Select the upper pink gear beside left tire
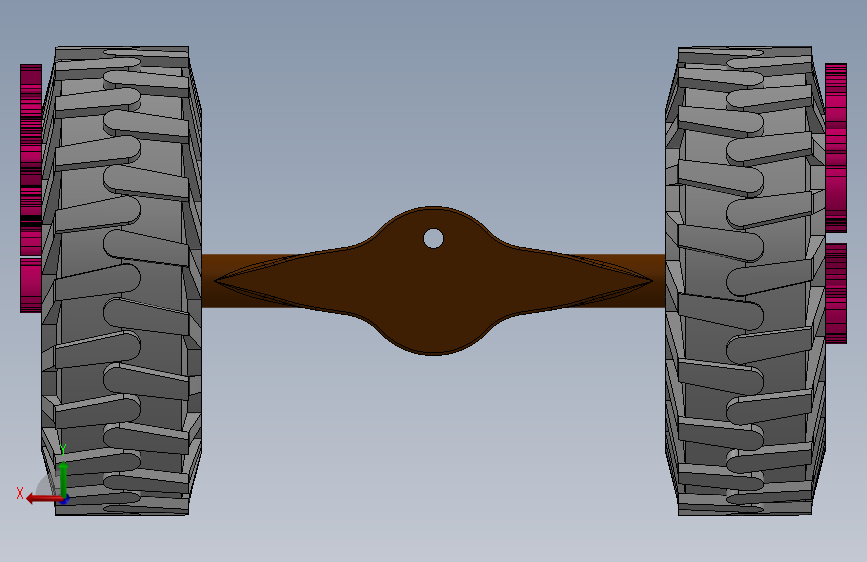Viewport: 867px width, 562px height. pos(31,160)
